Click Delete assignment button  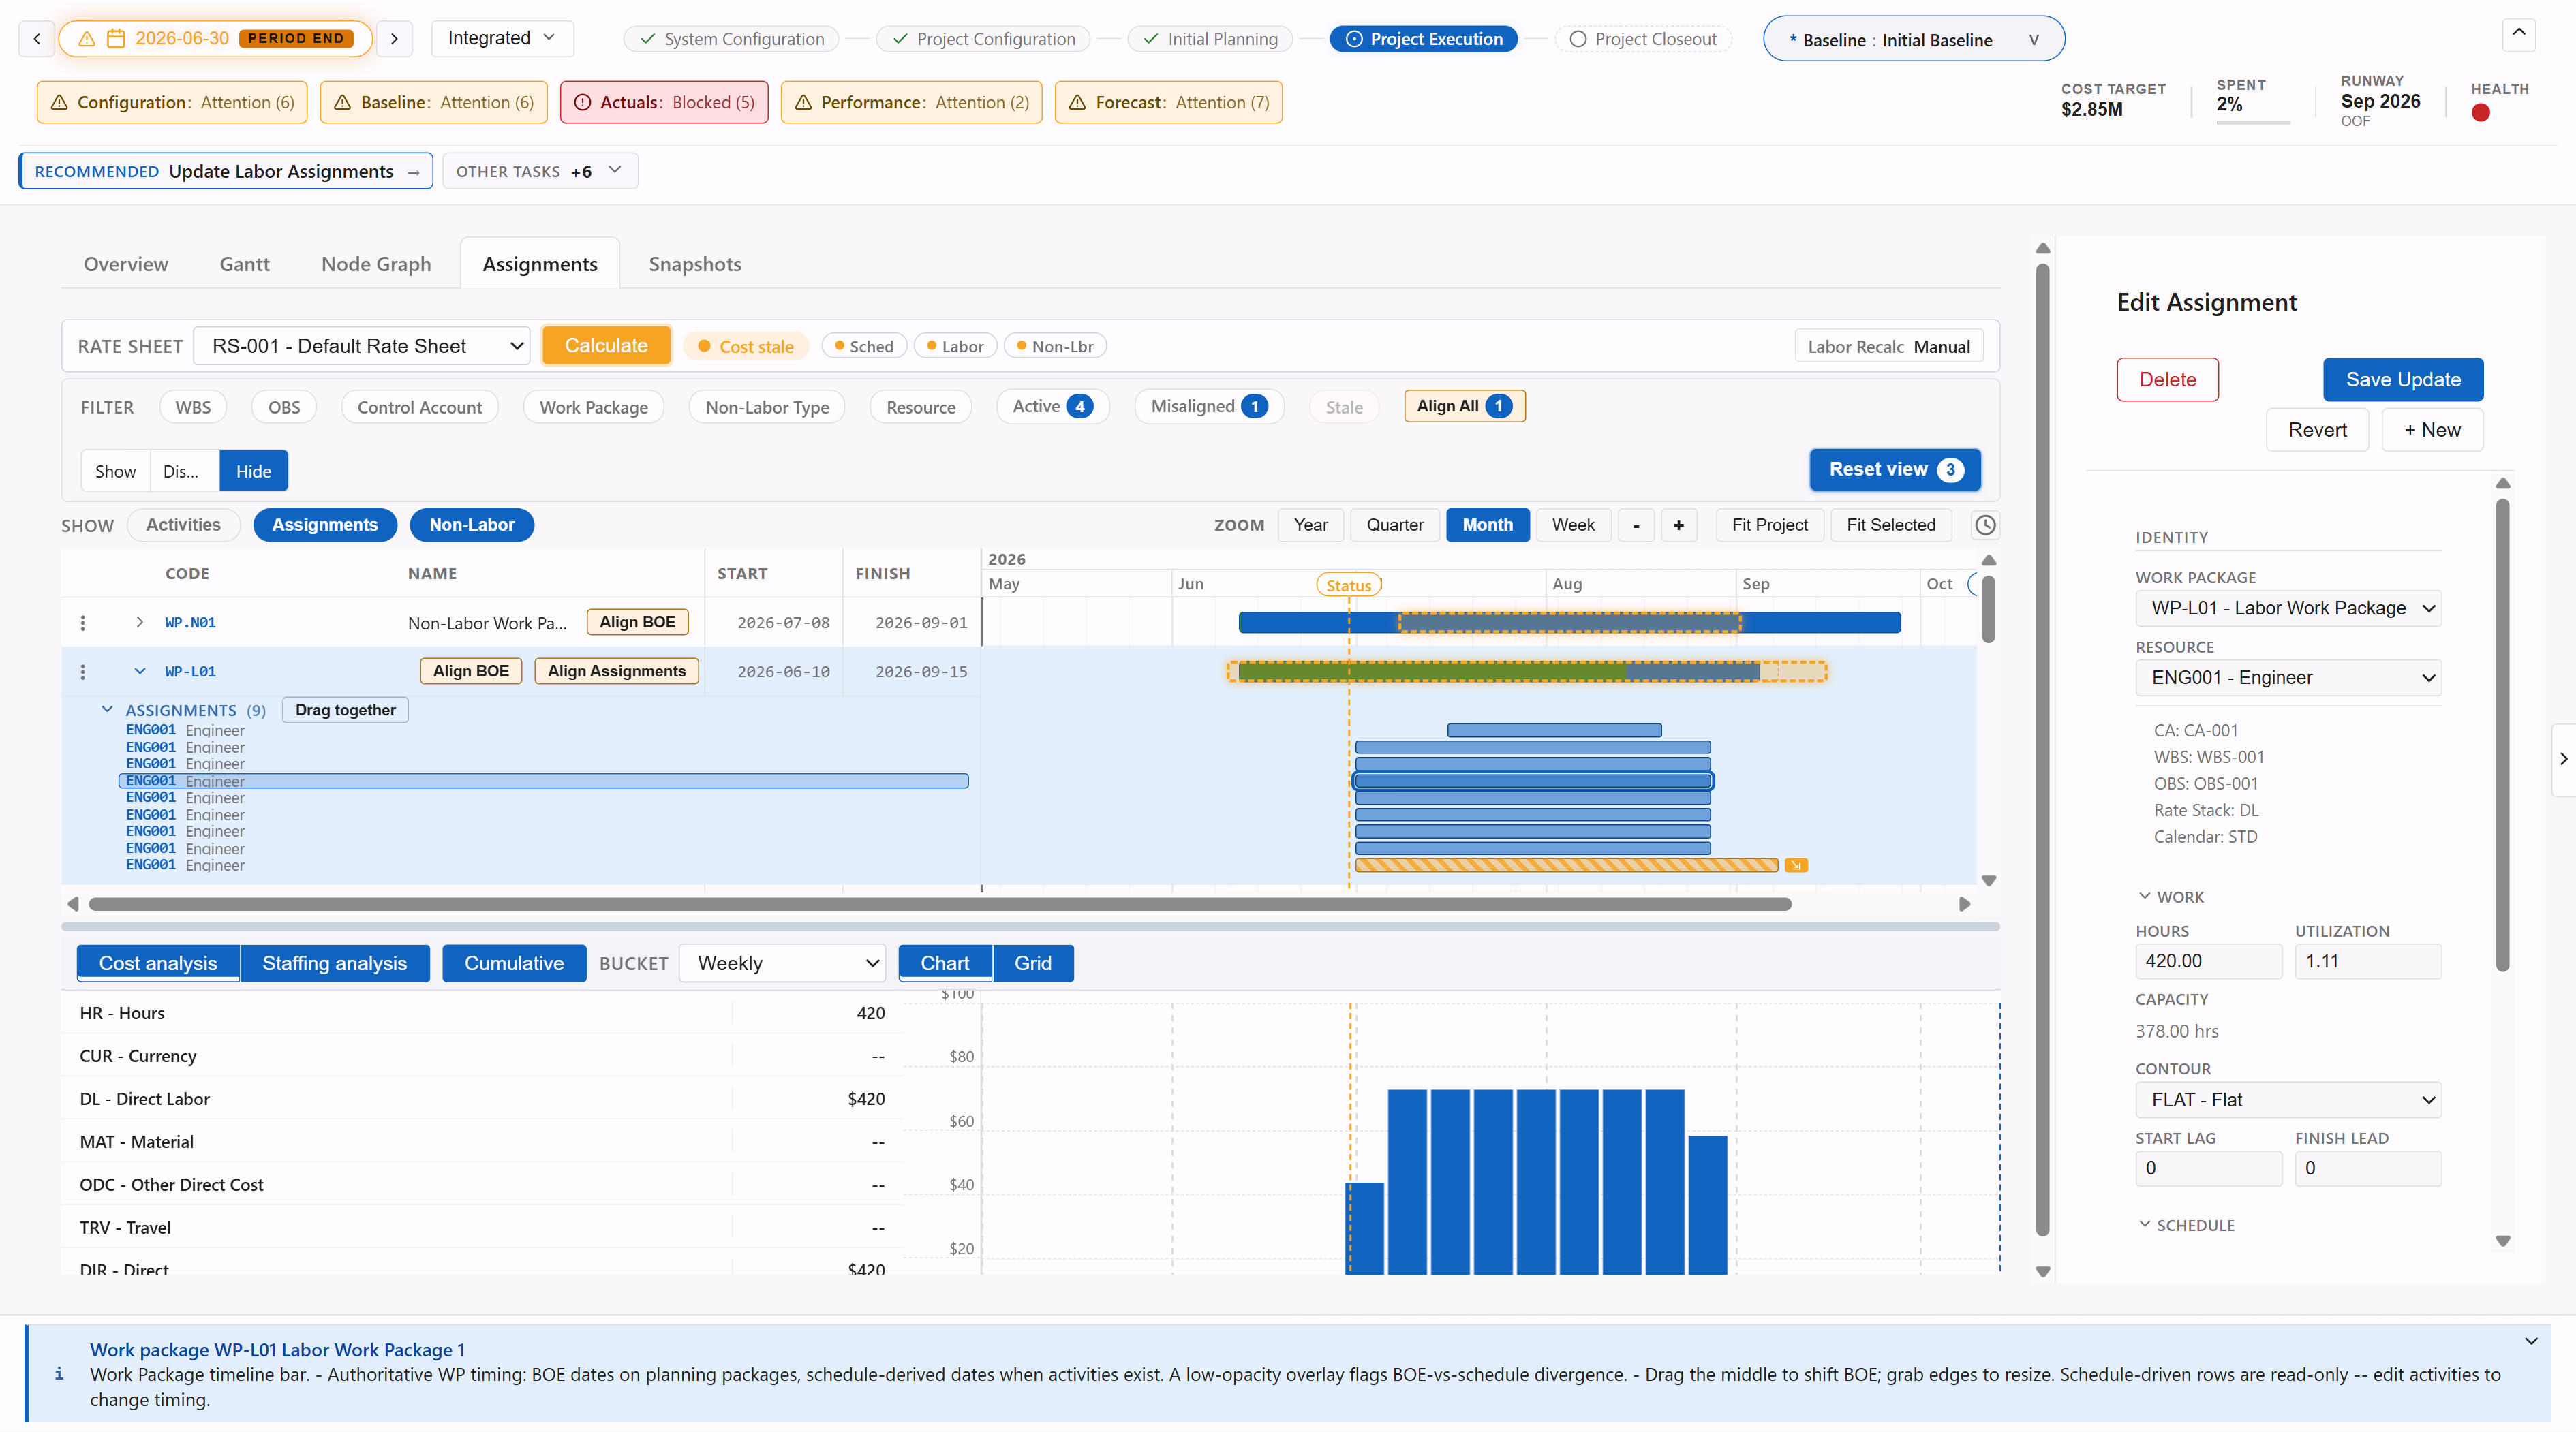point(2168,380)
